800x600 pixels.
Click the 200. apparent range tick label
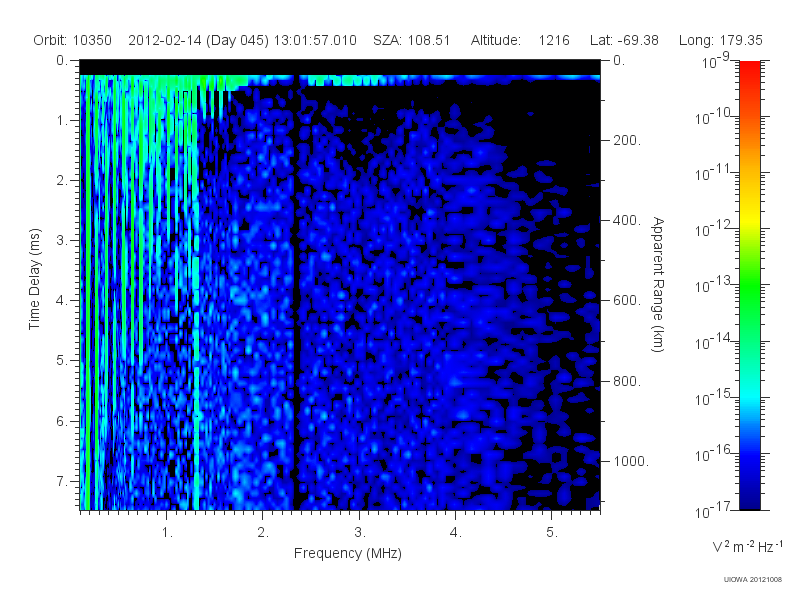pos(627,140)
